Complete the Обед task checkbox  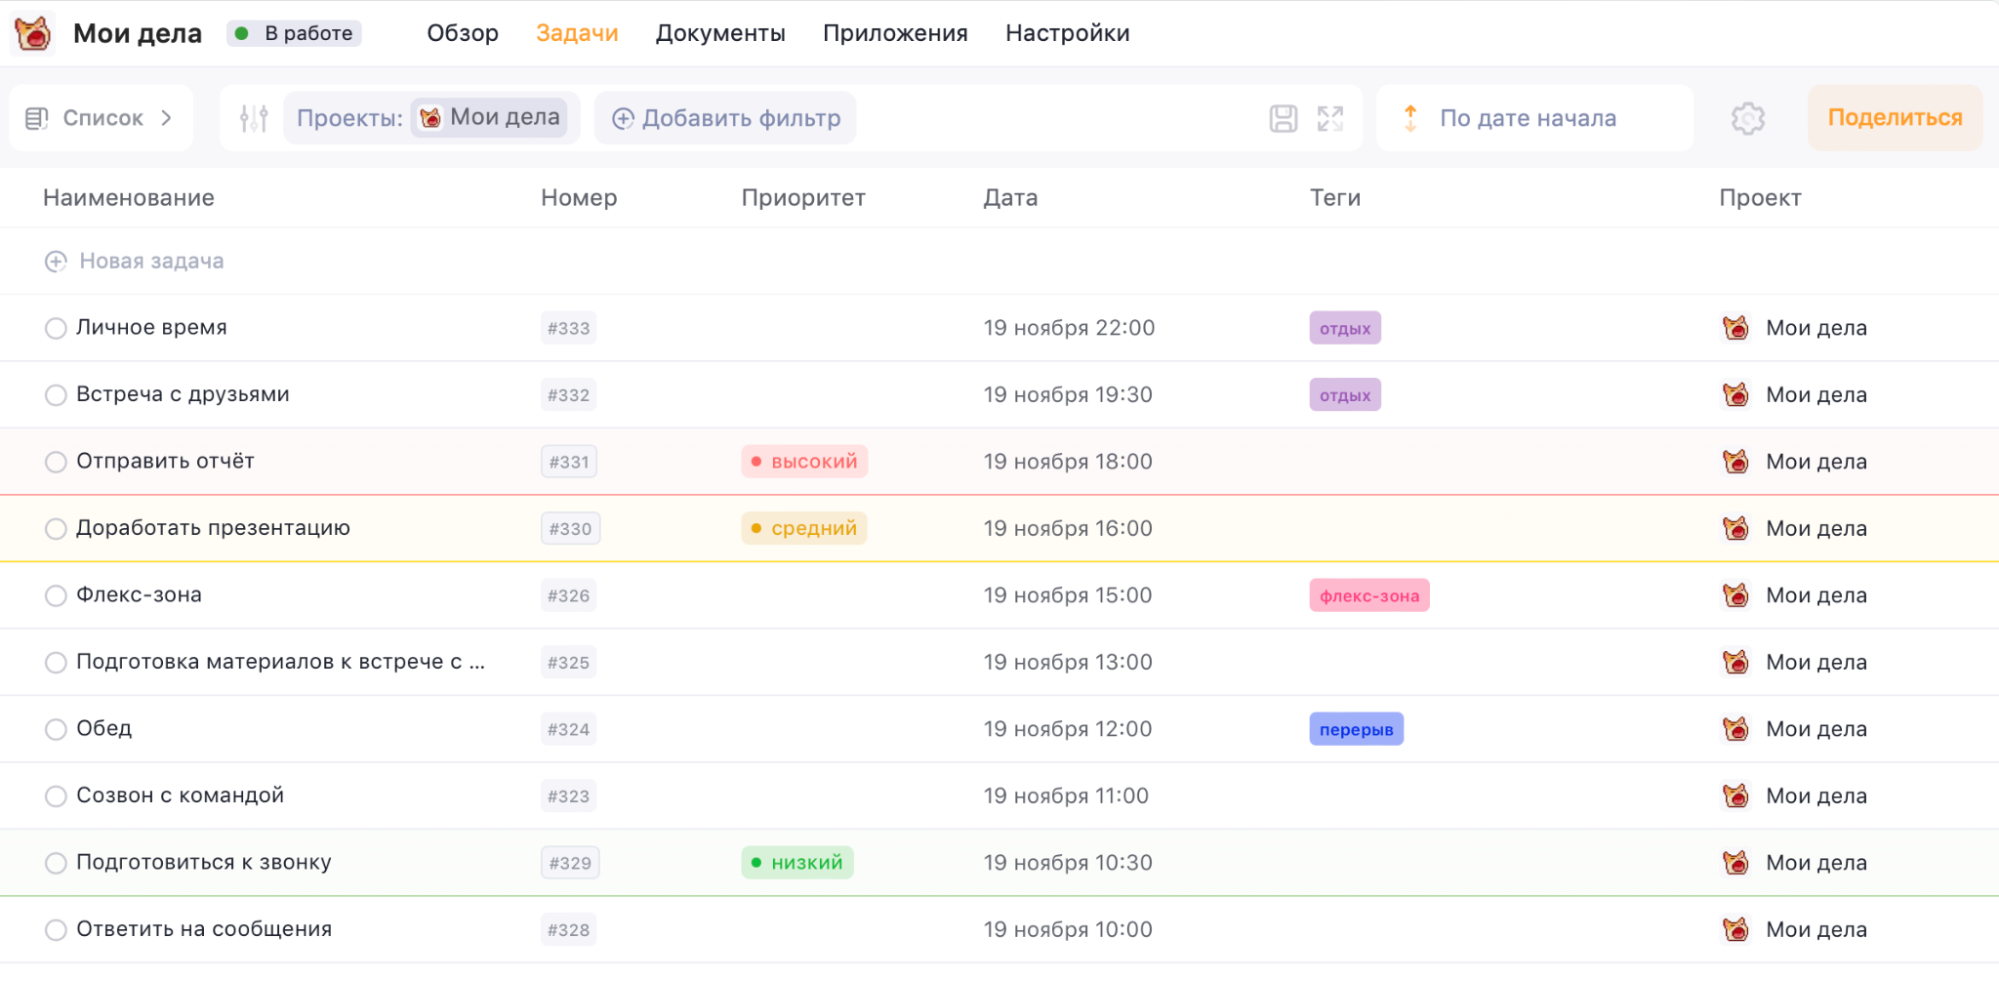pos(56,729)
